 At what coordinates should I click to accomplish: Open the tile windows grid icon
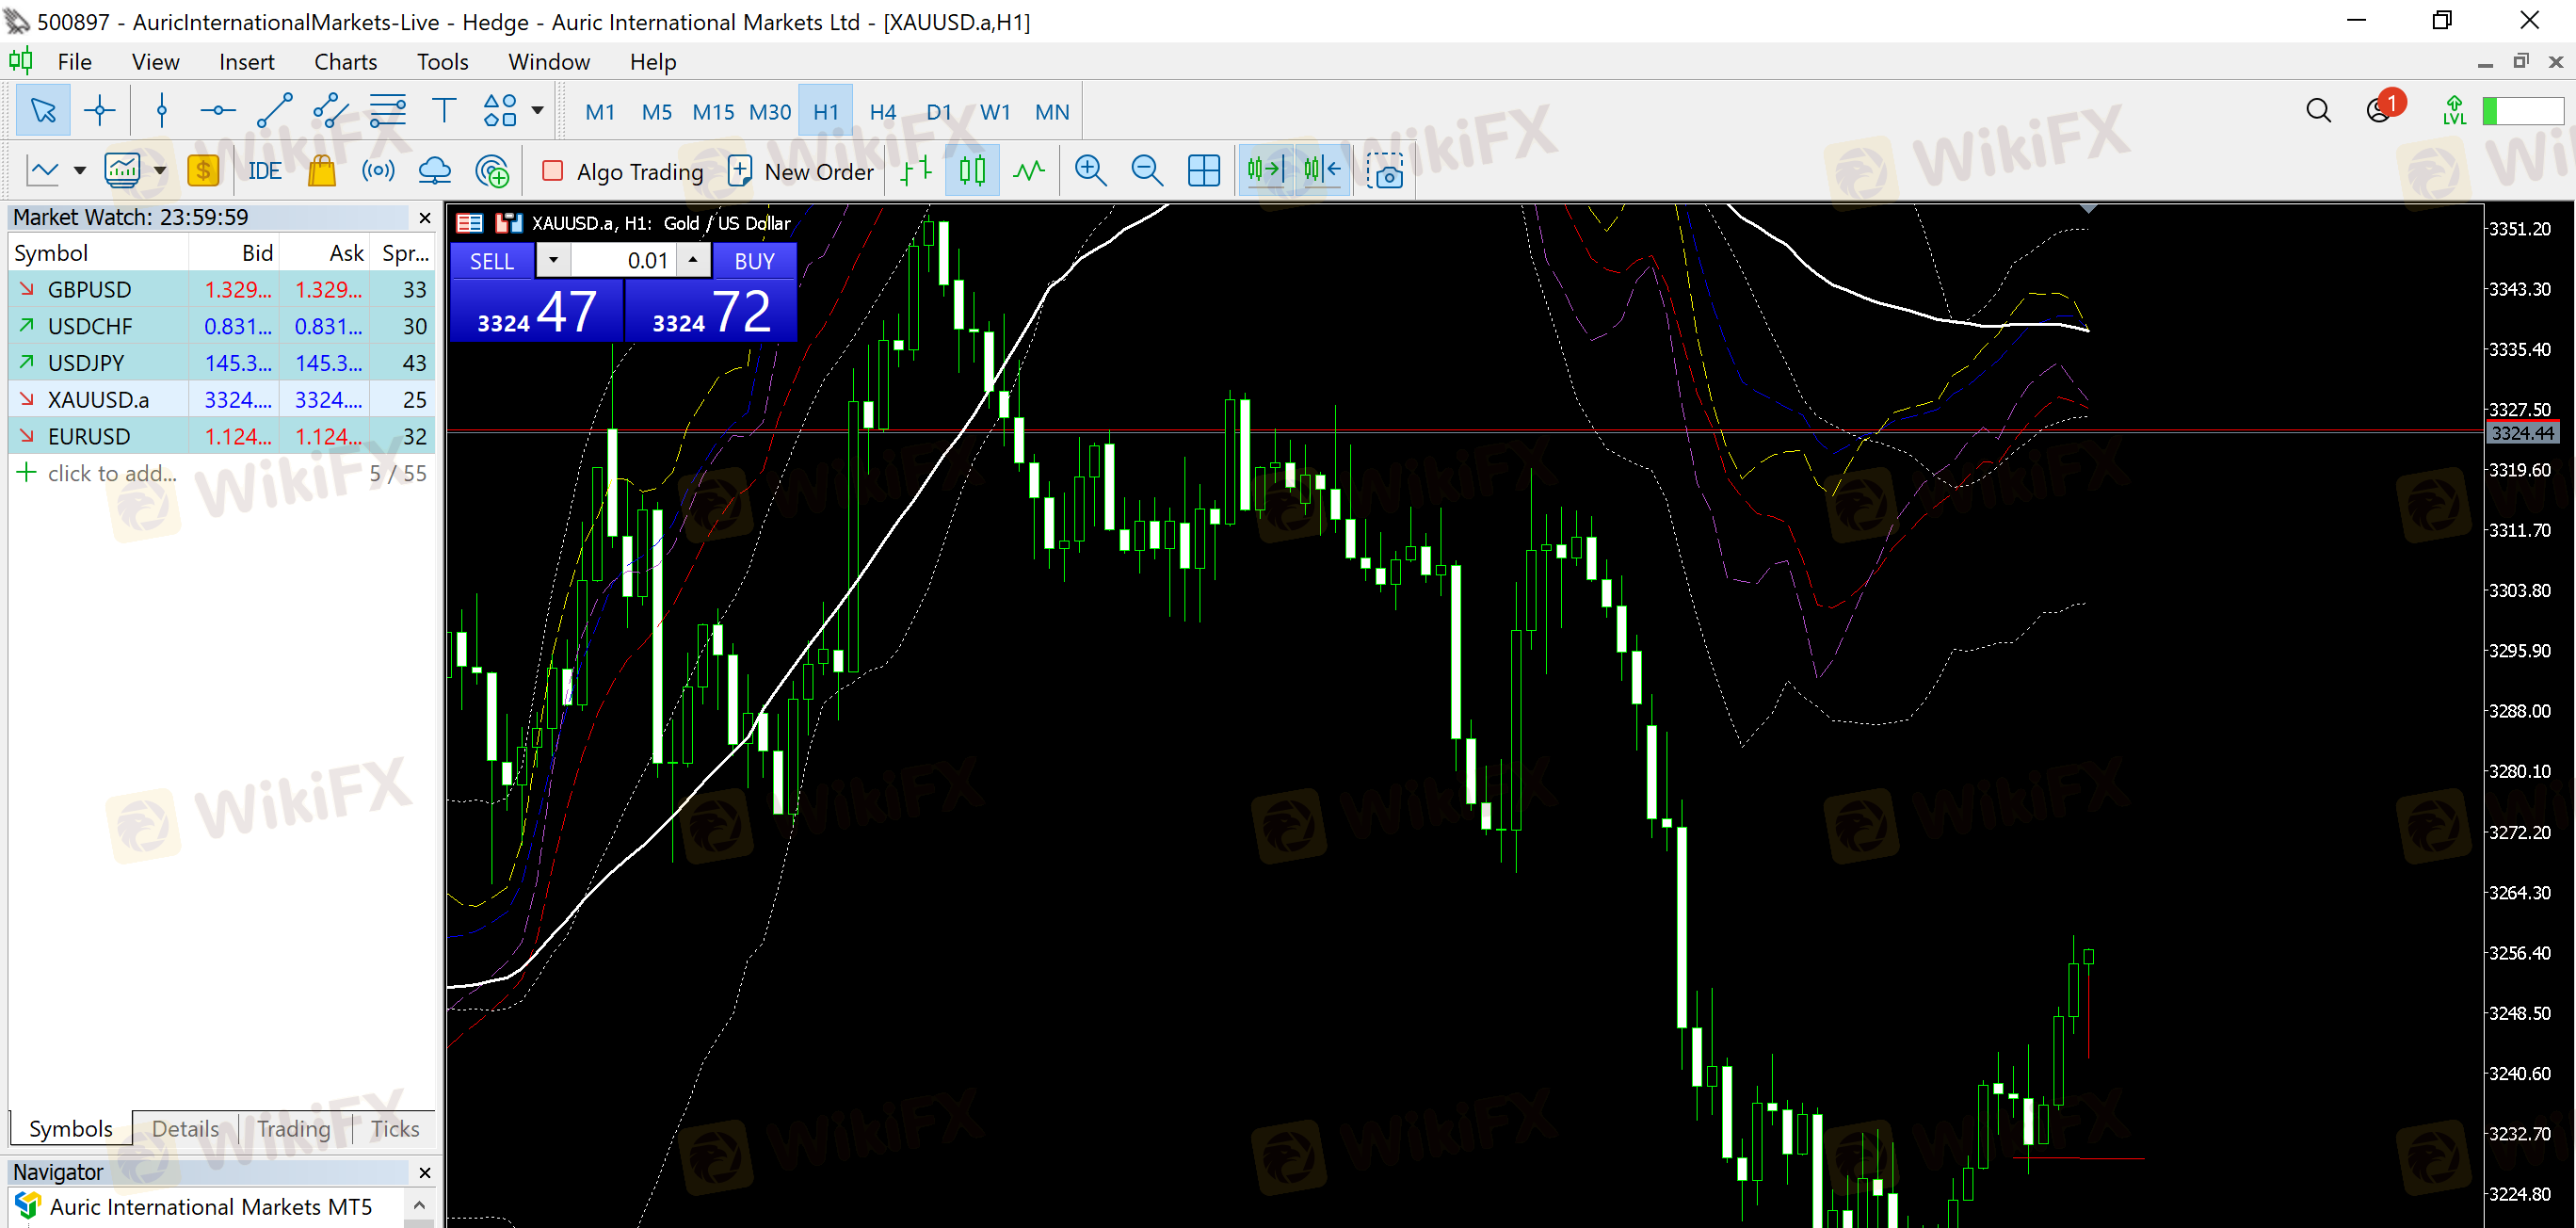coord(1203,171)
